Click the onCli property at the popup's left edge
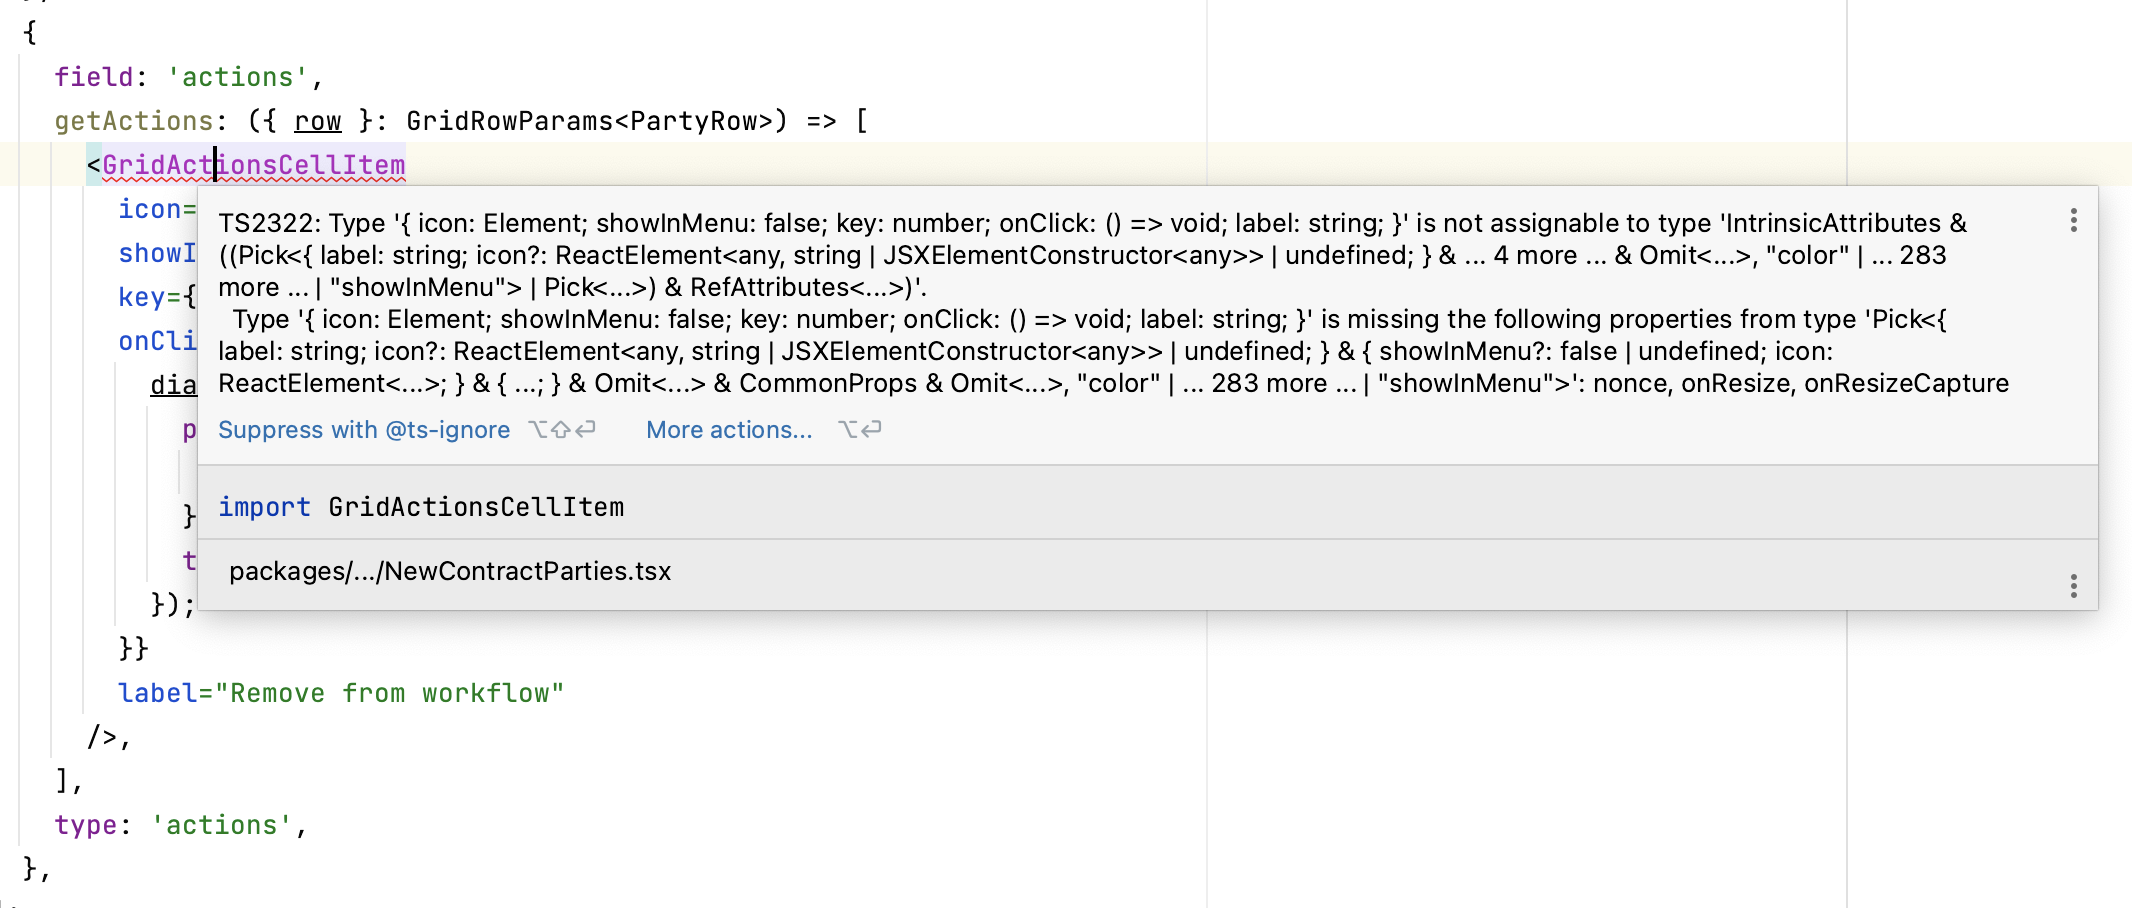The image size is (2132, 908). point(157,341)
